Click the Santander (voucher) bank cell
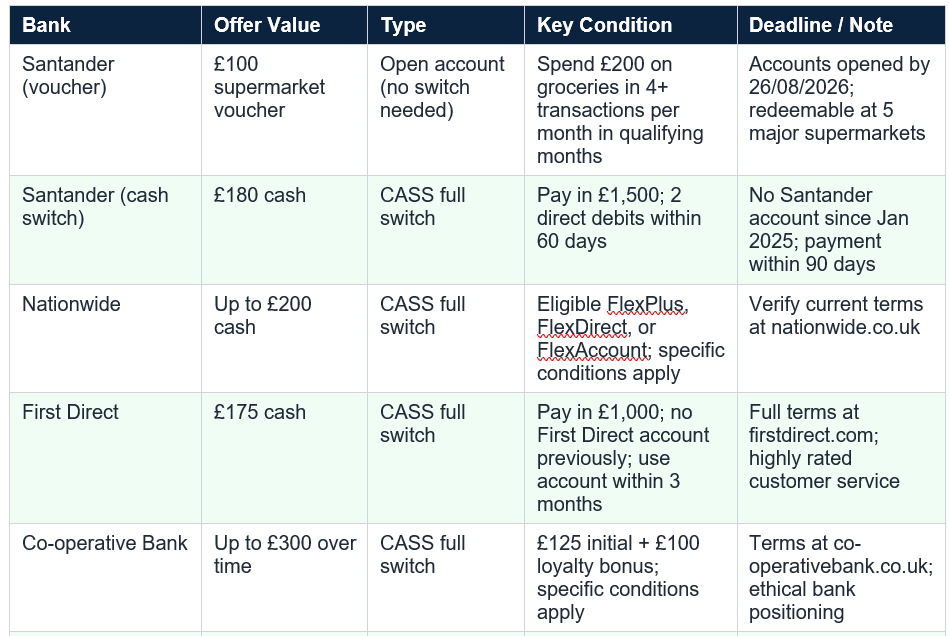The width and height of the screenshot is (949, 636). pos(105,110)
